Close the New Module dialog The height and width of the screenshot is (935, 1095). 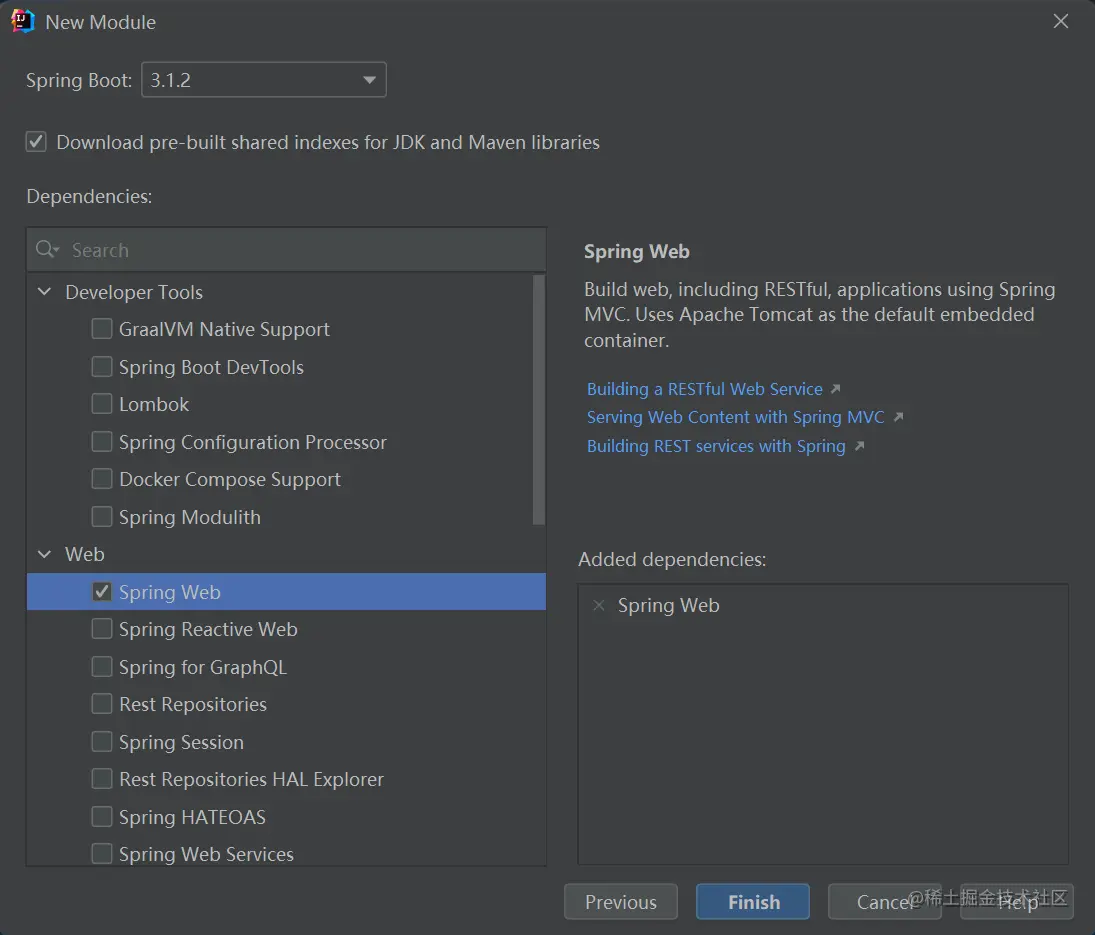tap(1061, 22)
